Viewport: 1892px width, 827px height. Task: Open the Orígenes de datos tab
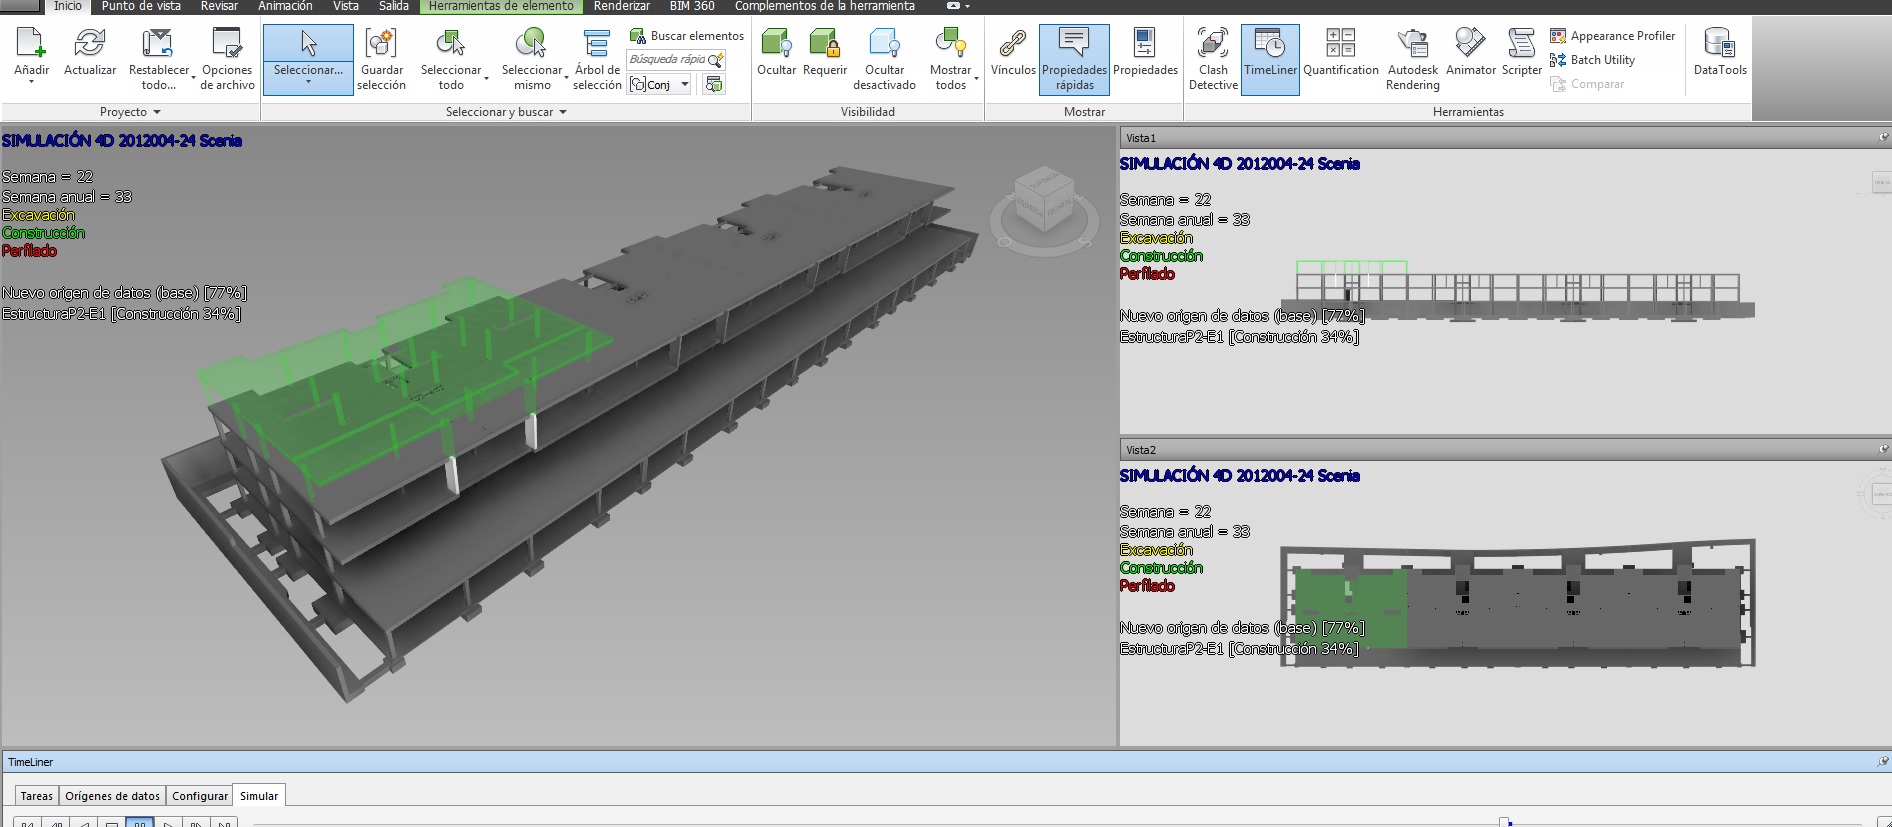coord(113,796)
